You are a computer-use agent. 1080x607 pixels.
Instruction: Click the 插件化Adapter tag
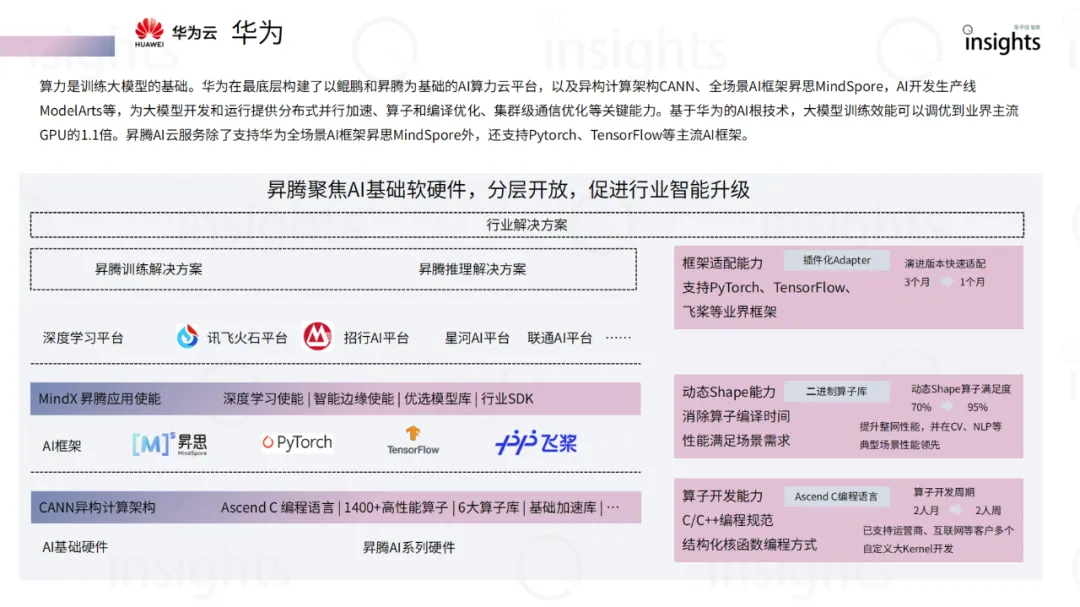pyautogui.click(x=836, y=260)
